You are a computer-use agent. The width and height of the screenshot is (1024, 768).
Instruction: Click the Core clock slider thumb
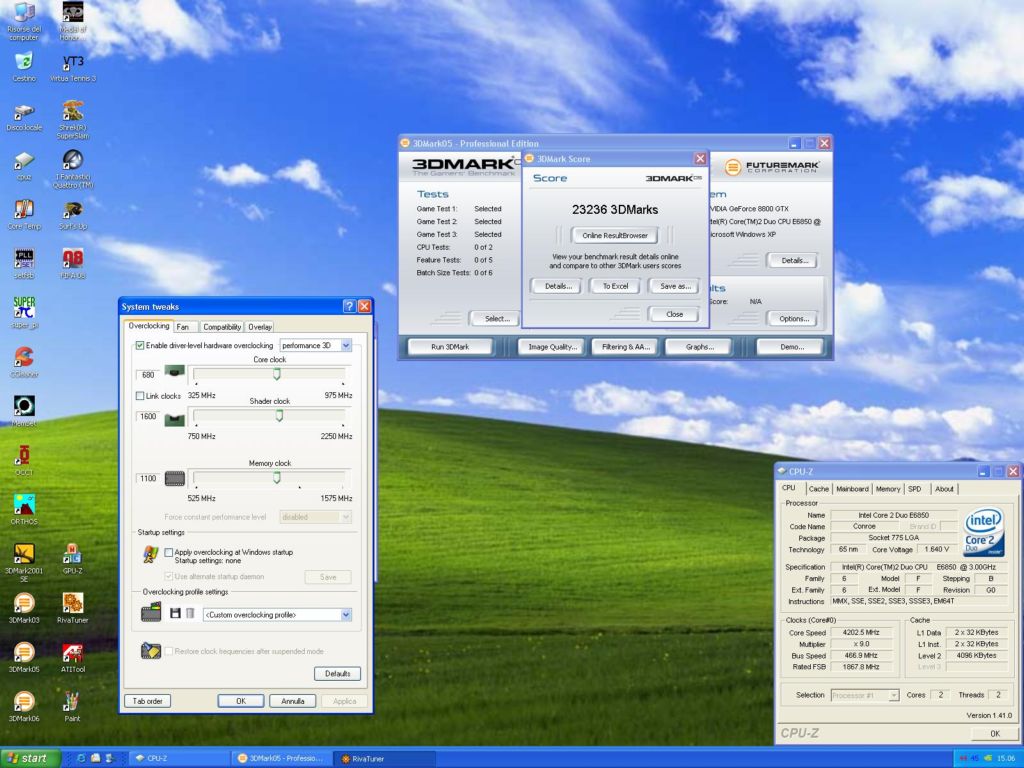pos(277,374)
